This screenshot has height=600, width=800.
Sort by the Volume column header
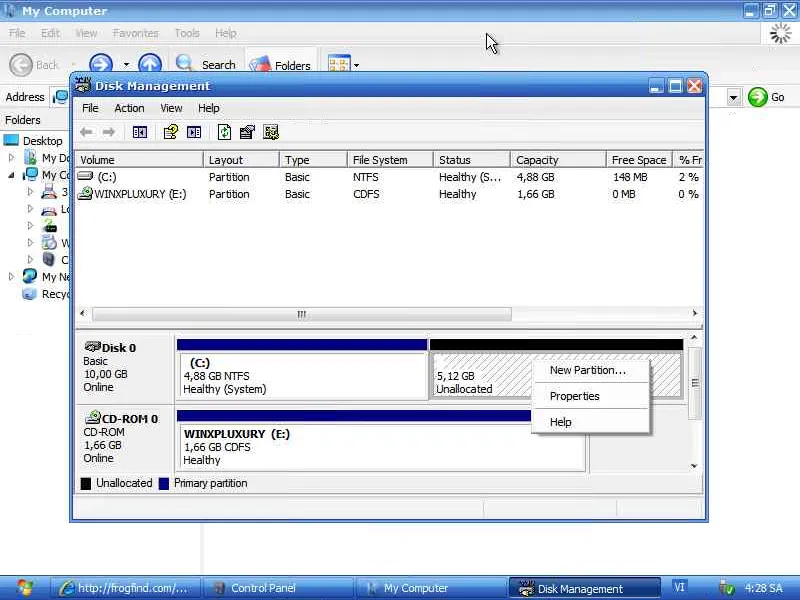tap(139, 160)
